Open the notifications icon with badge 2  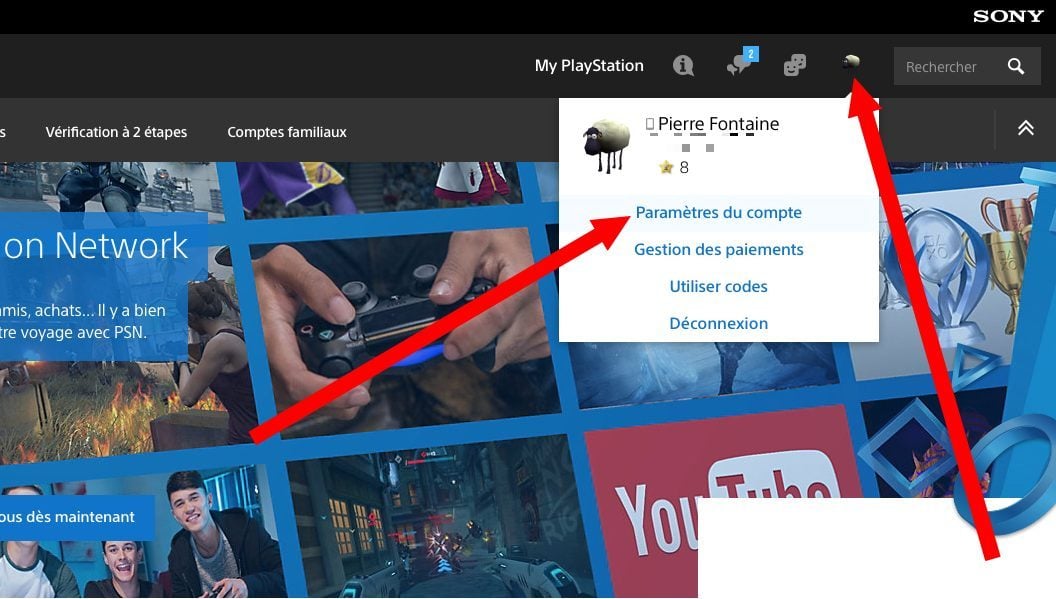741,62
